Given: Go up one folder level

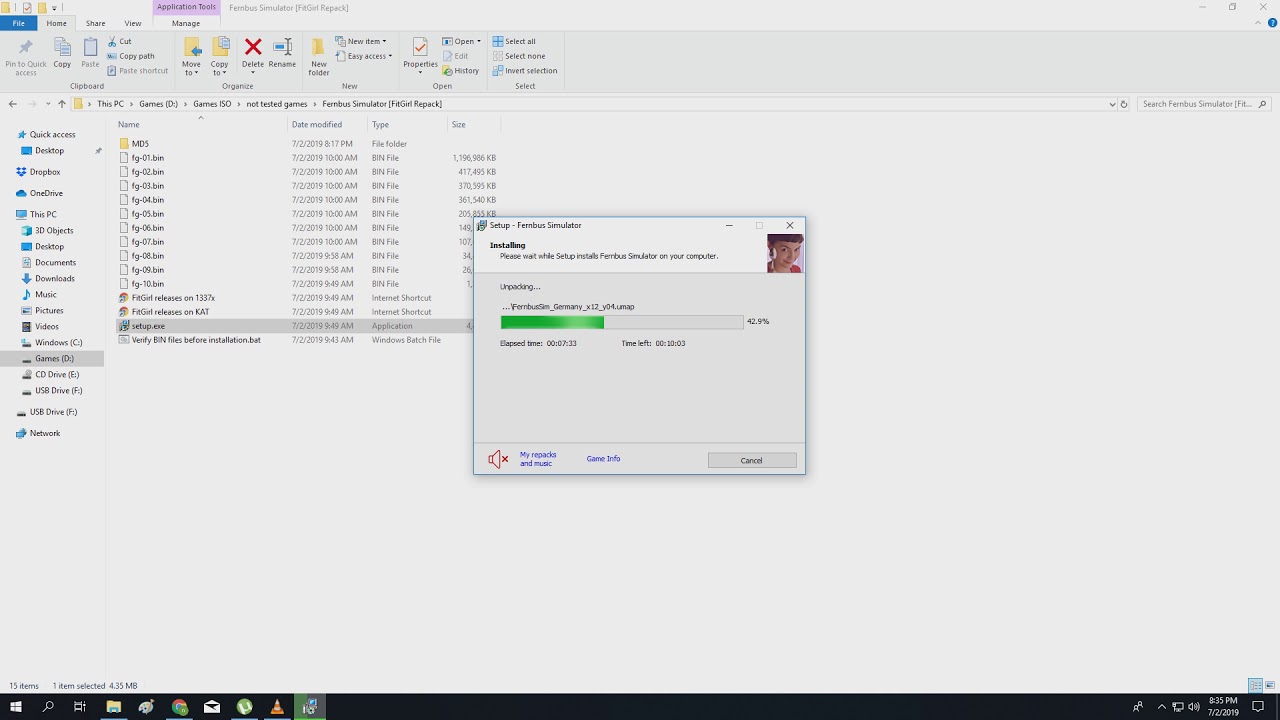Looking at the screenshot, I should tap(62, 104).
